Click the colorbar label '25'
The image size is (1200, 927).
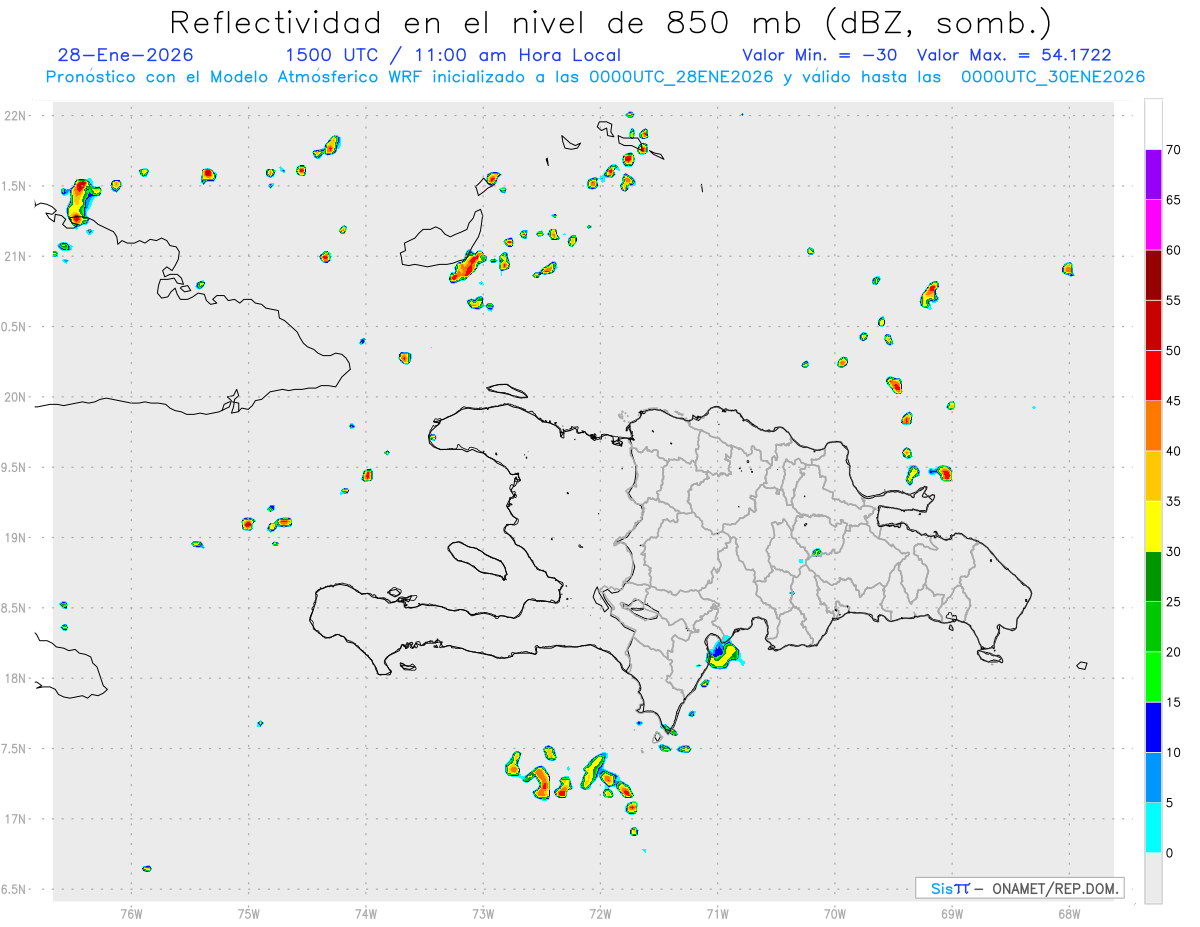[1174, 601]
